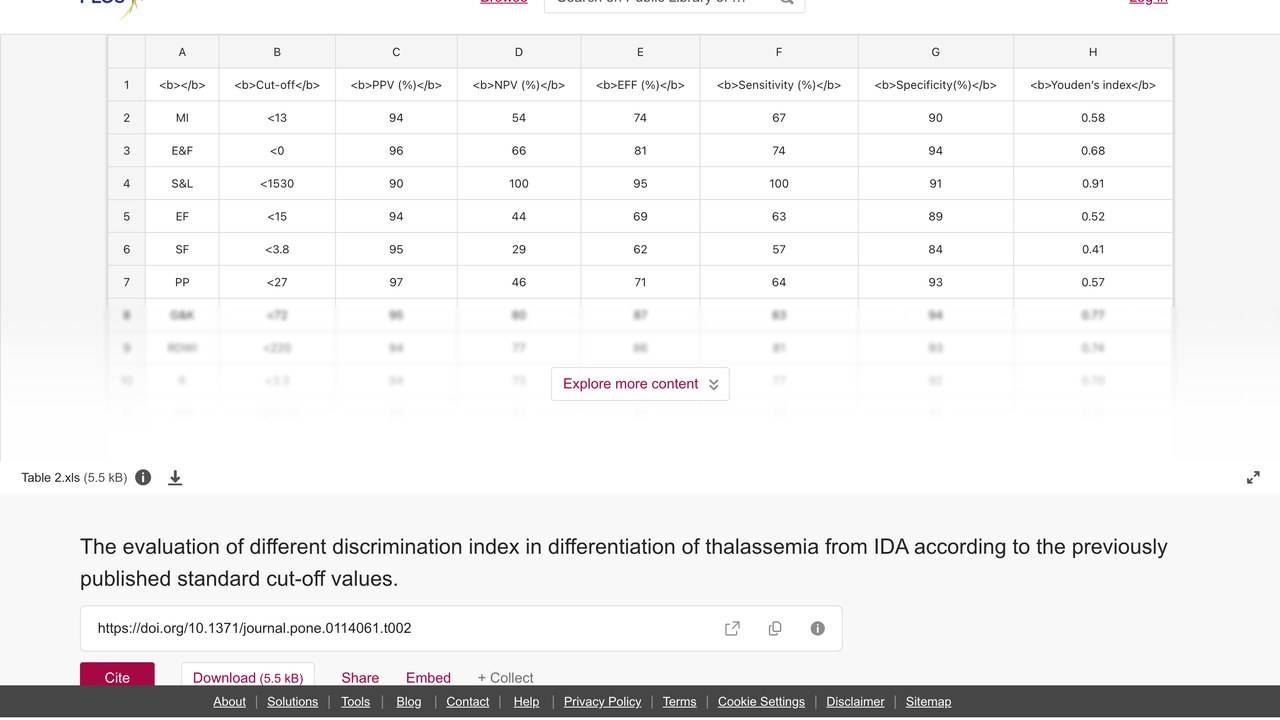Viewport: 1280px width, 720px height.
Task: Select row 4 header for S&L
Action: click(x=127, y=184)
